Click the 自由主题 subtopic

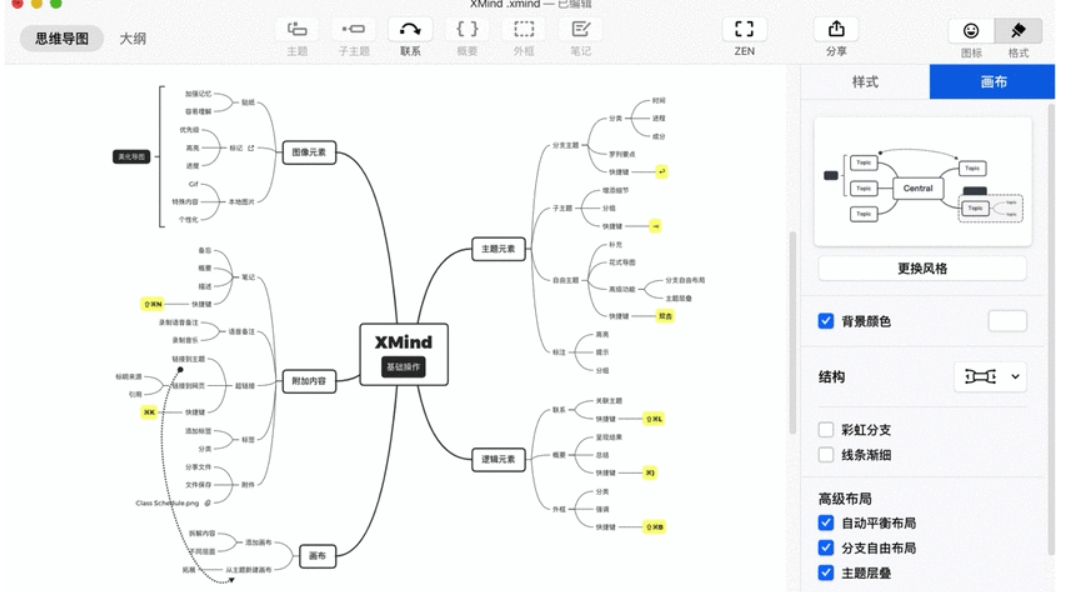(x=566, y=280)
